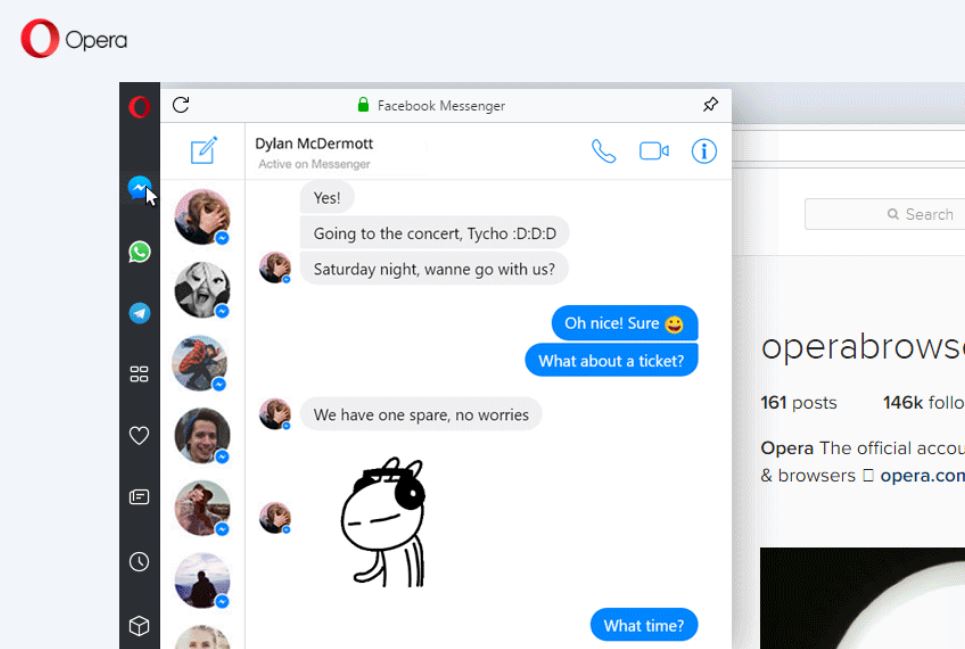The height and width of the screenshot is (649, 965).
Task: Click the sender avatar beside the sticker
Action: coord(274,518)
